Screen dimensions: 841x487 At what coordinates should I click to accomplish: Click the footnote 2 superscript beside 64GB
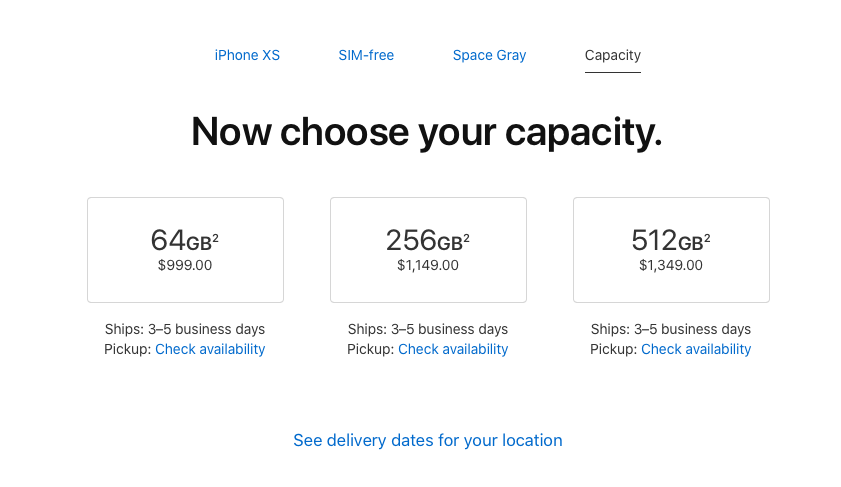[216, 237]
